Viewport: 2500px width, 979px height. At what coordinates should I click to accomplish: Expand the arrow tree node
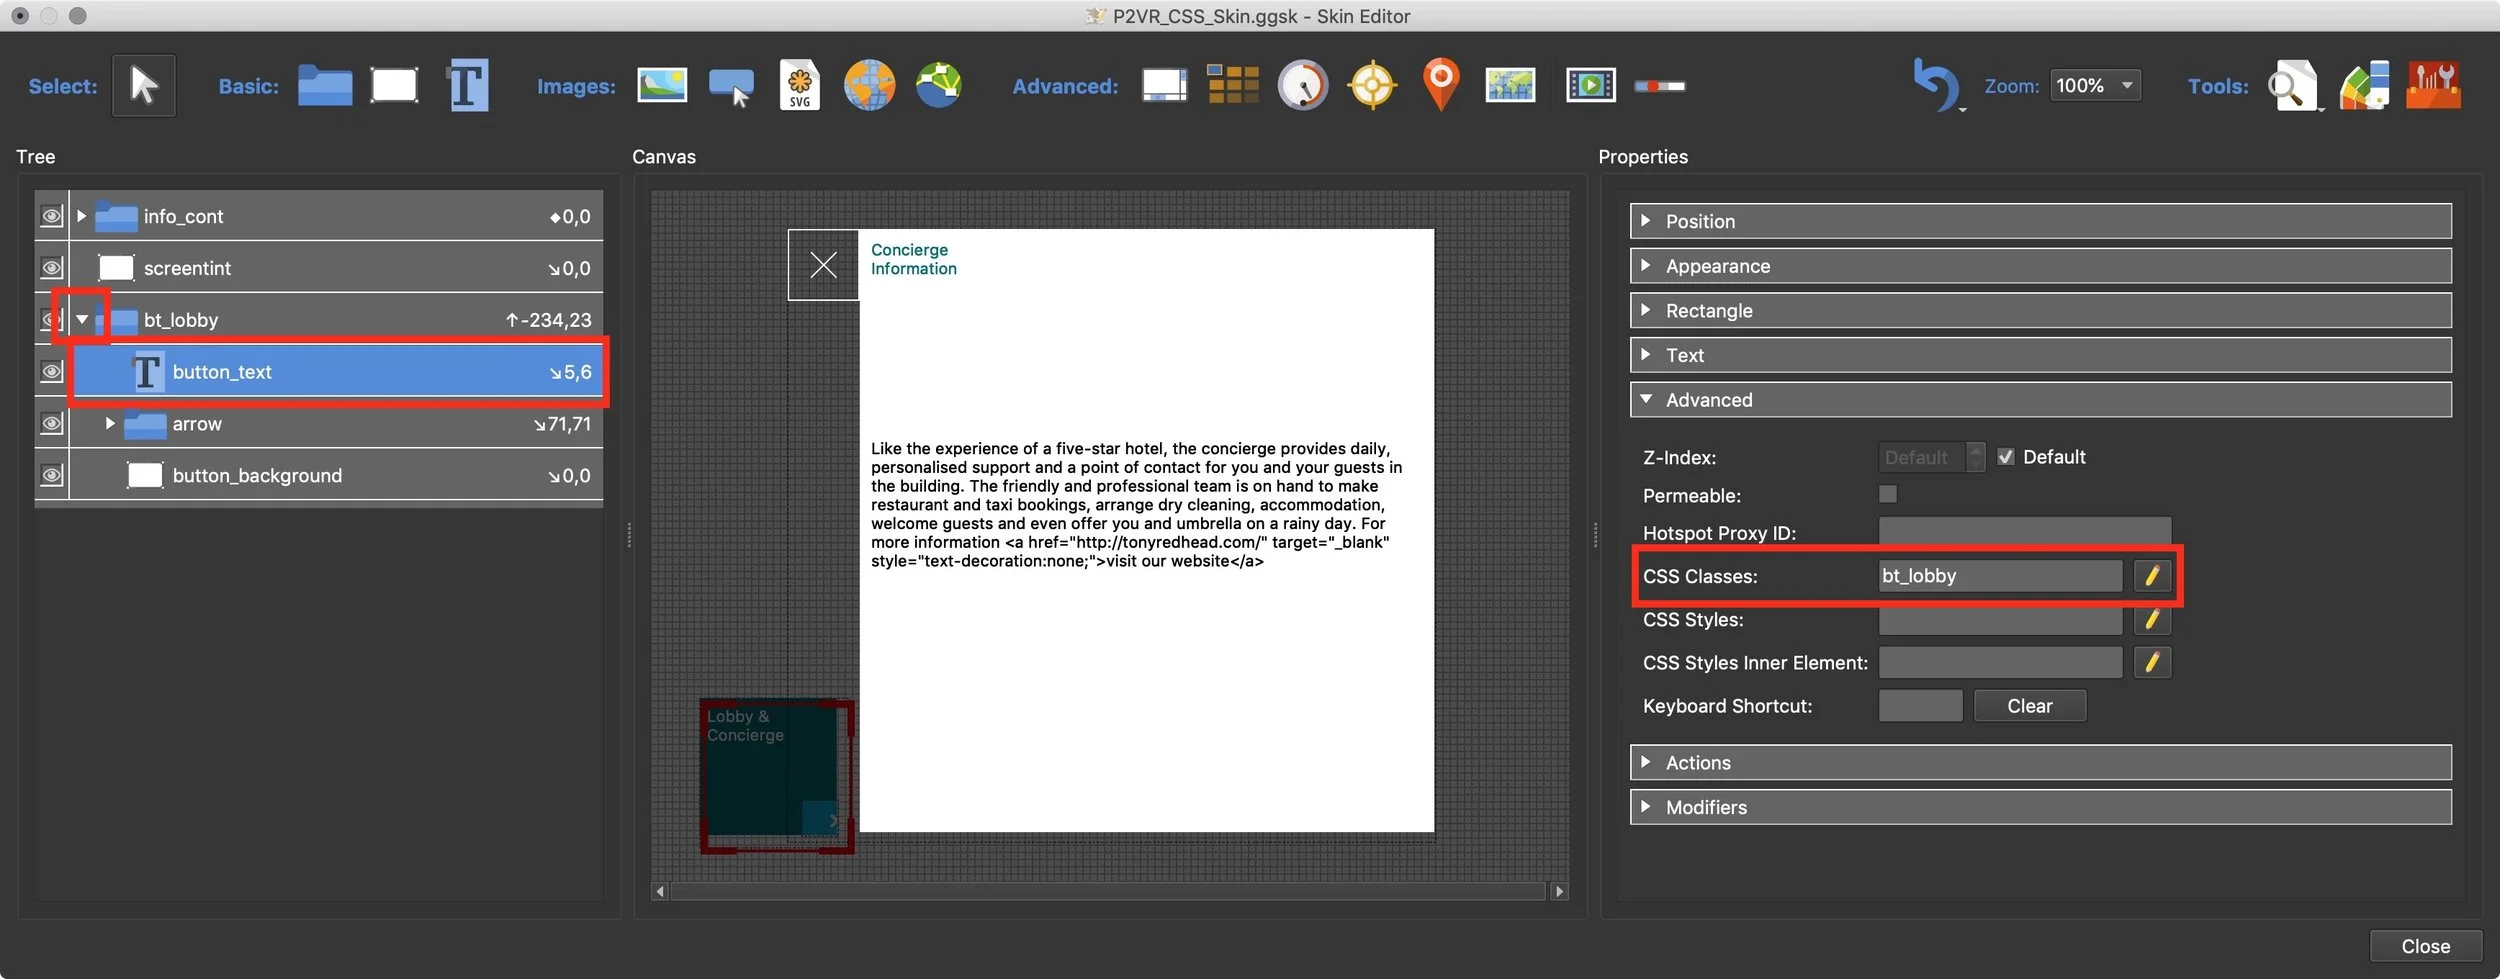pos(110,424)
